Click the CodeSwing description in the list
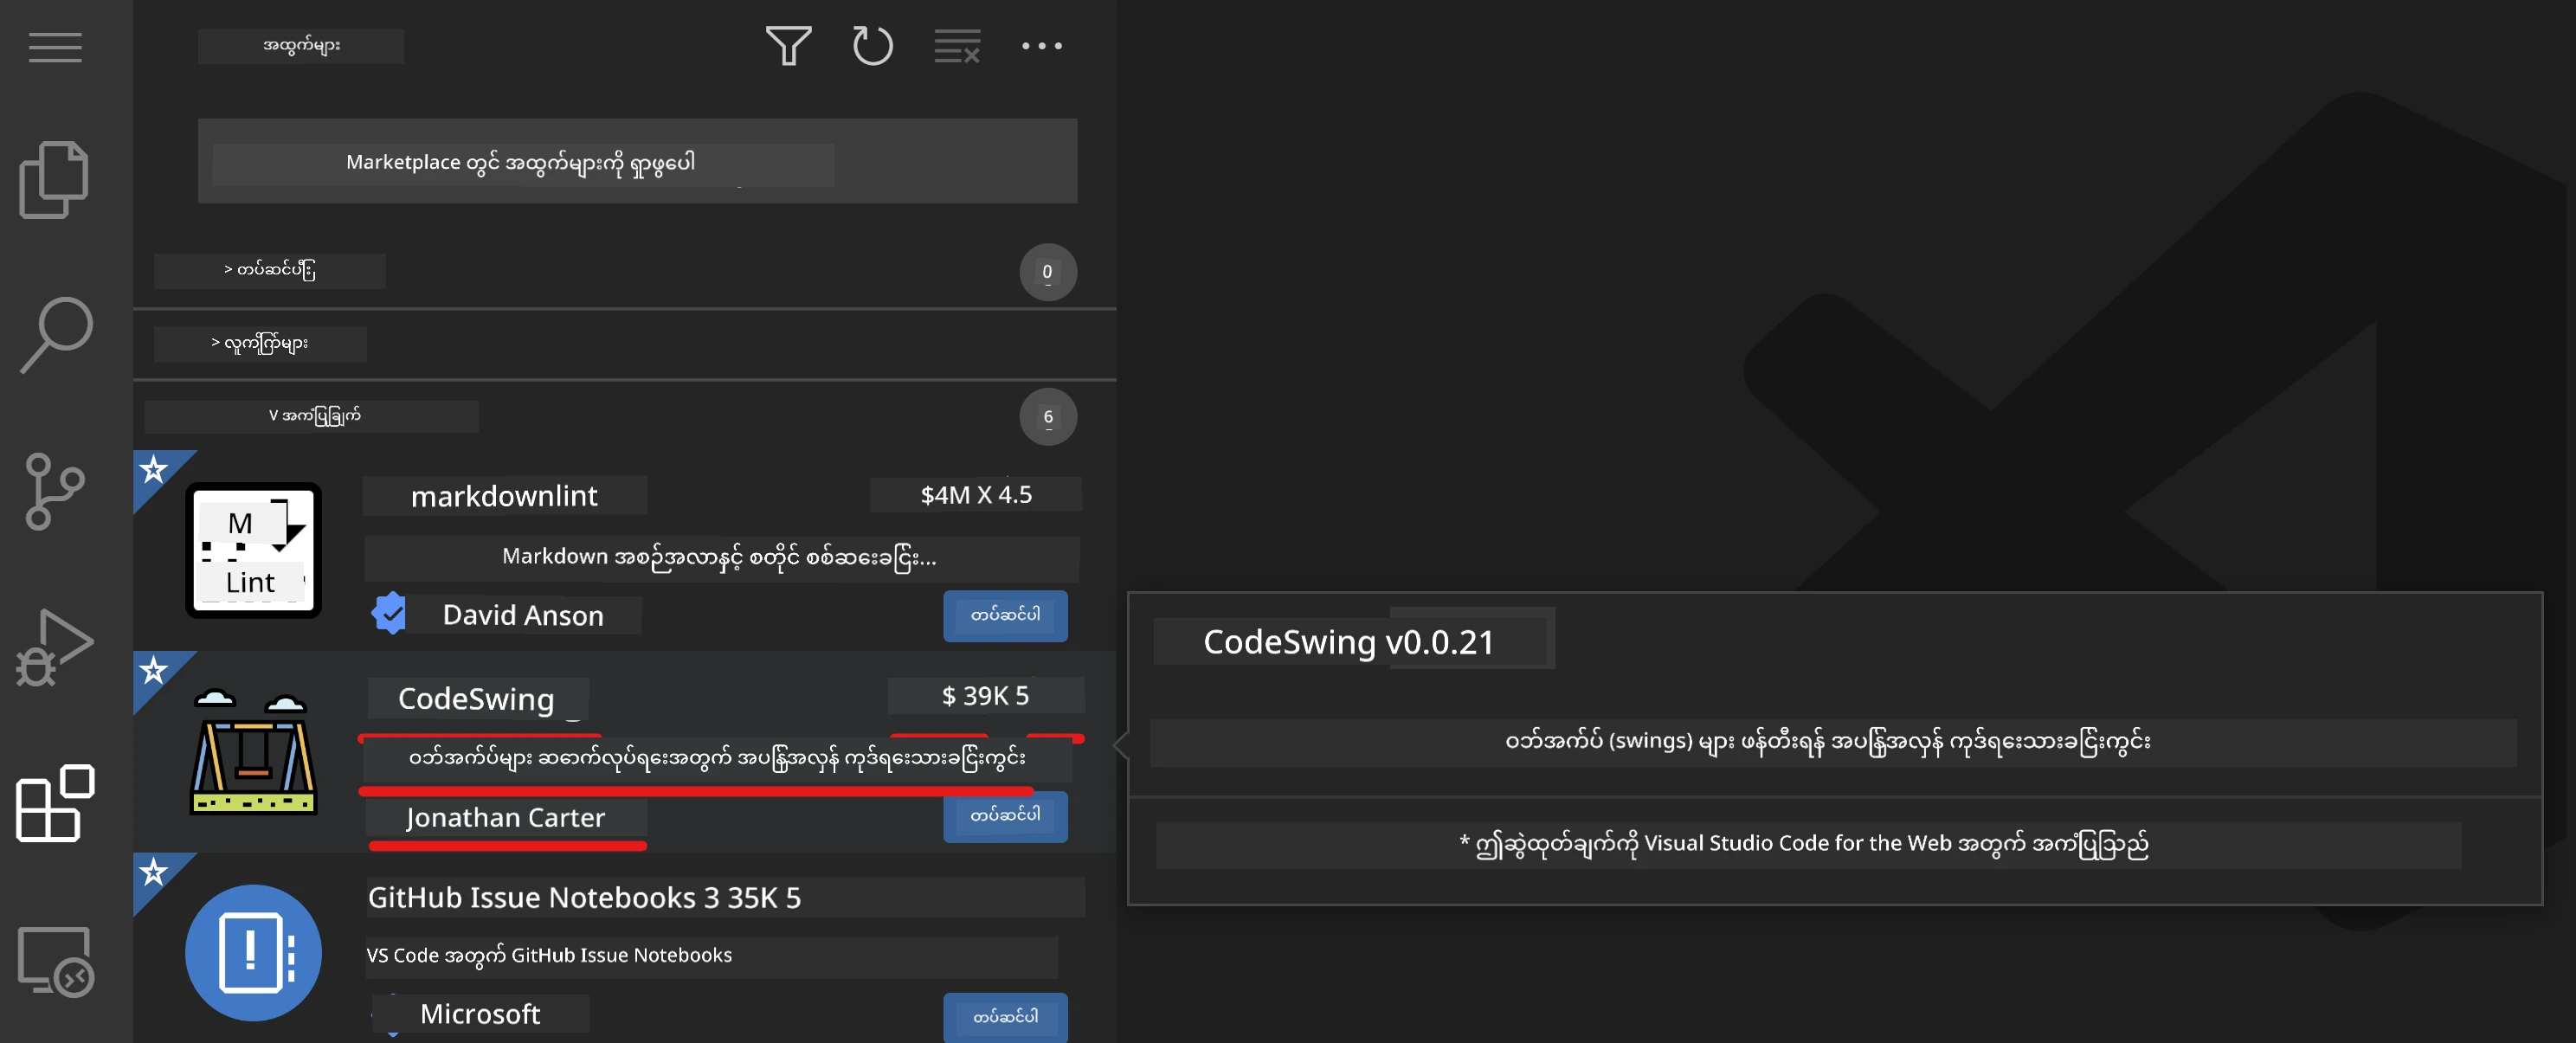Screen dimensions: 2576x1043 tap(717, 759)
